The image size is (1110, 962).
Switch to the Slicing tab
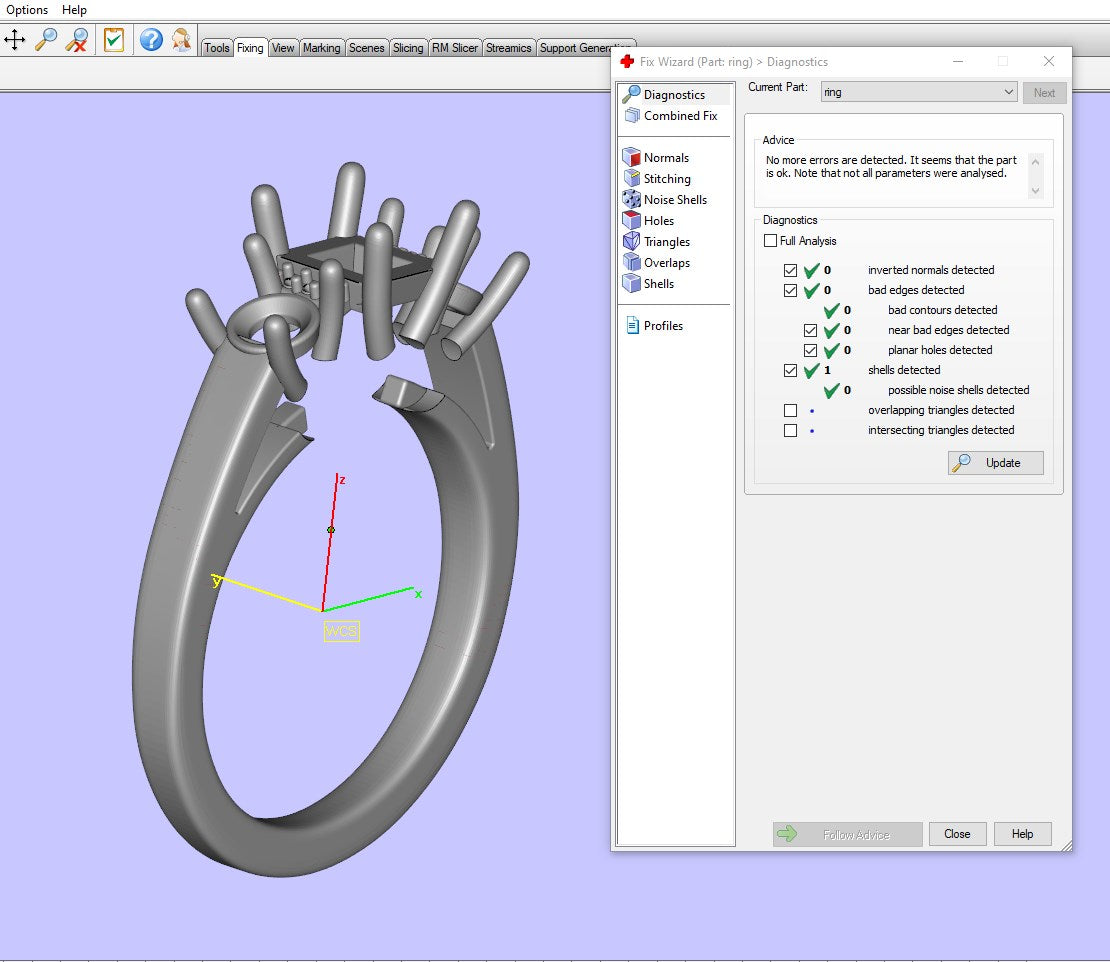[408, 48]
